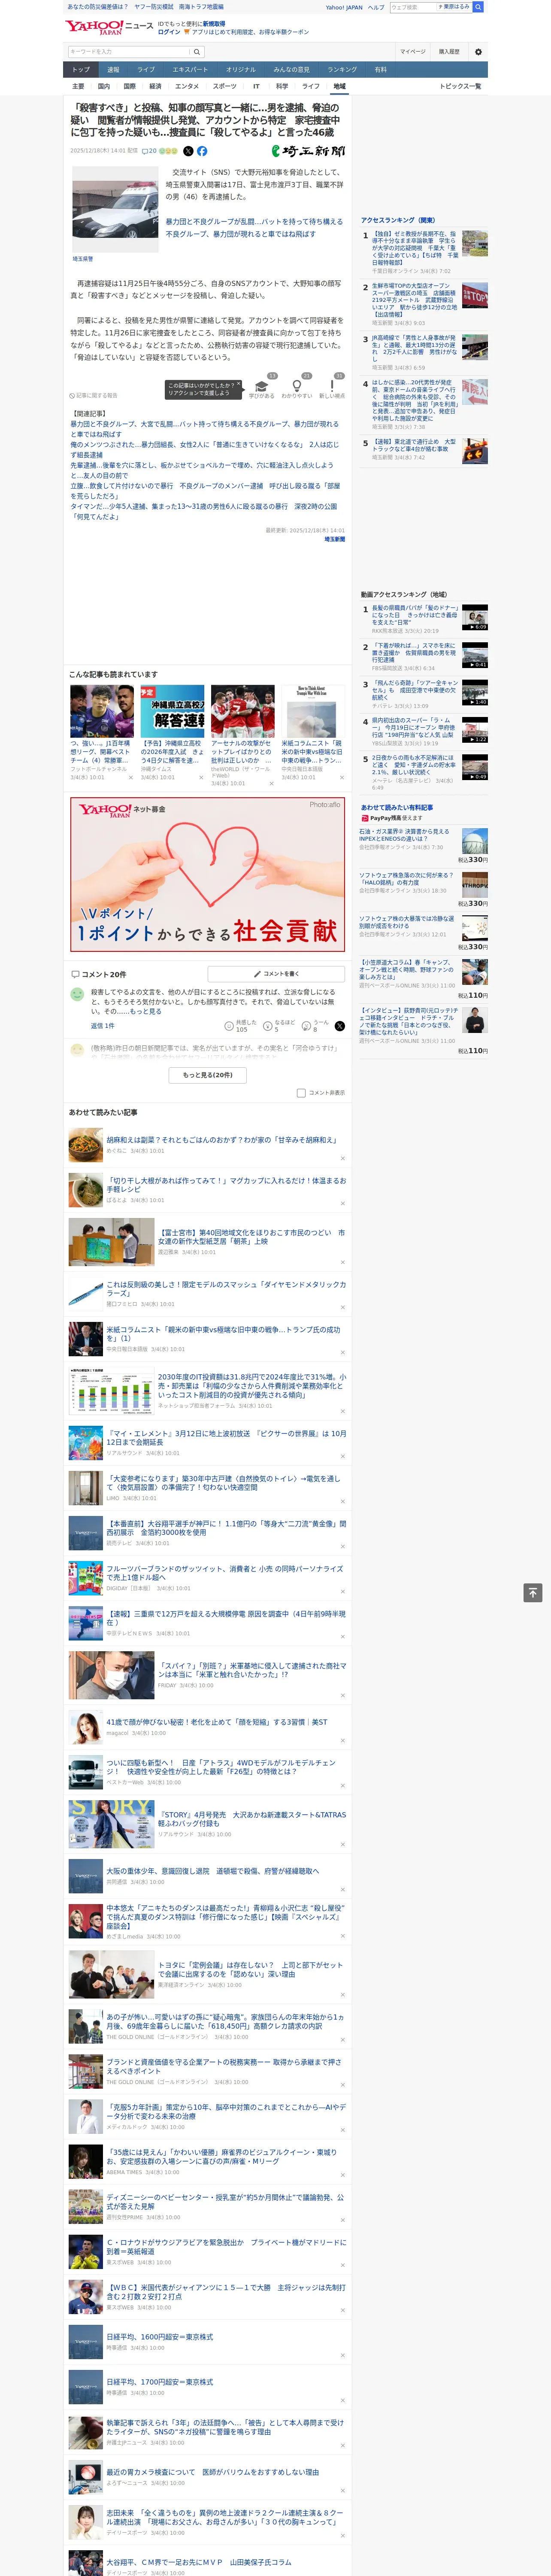Report this article via 記事に関する報告
The image size is (551, 2576).
click(x=93, y=396)
